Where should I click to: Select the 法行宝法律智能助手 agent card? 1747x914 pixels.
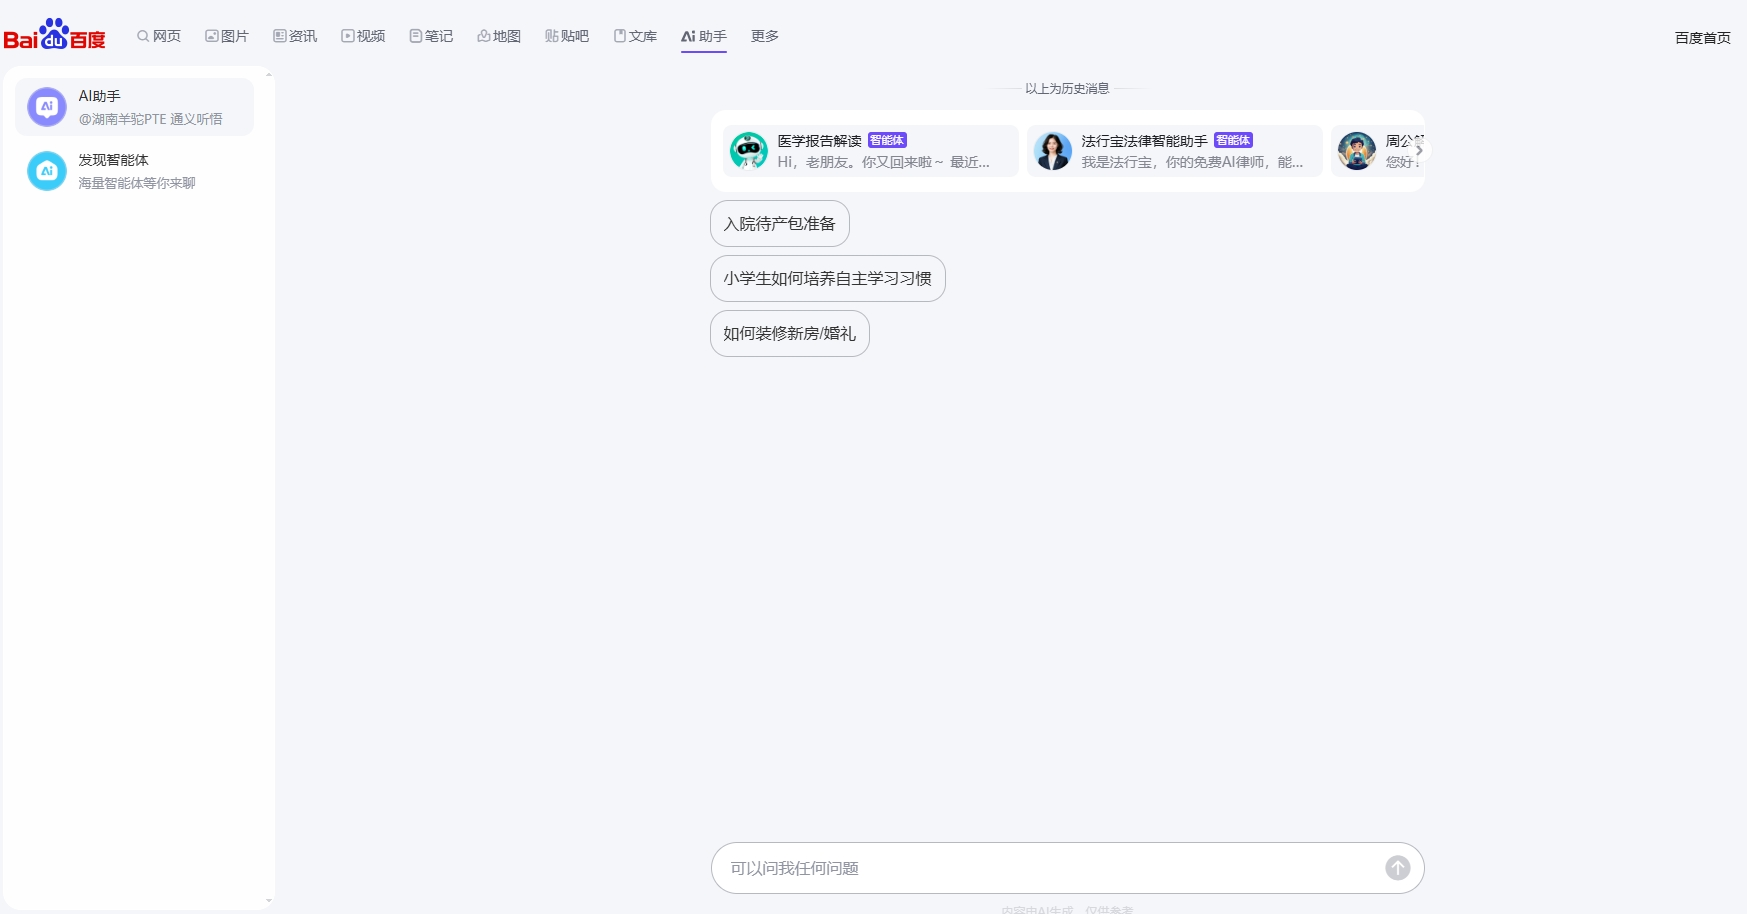click(x=1174, y=151)
